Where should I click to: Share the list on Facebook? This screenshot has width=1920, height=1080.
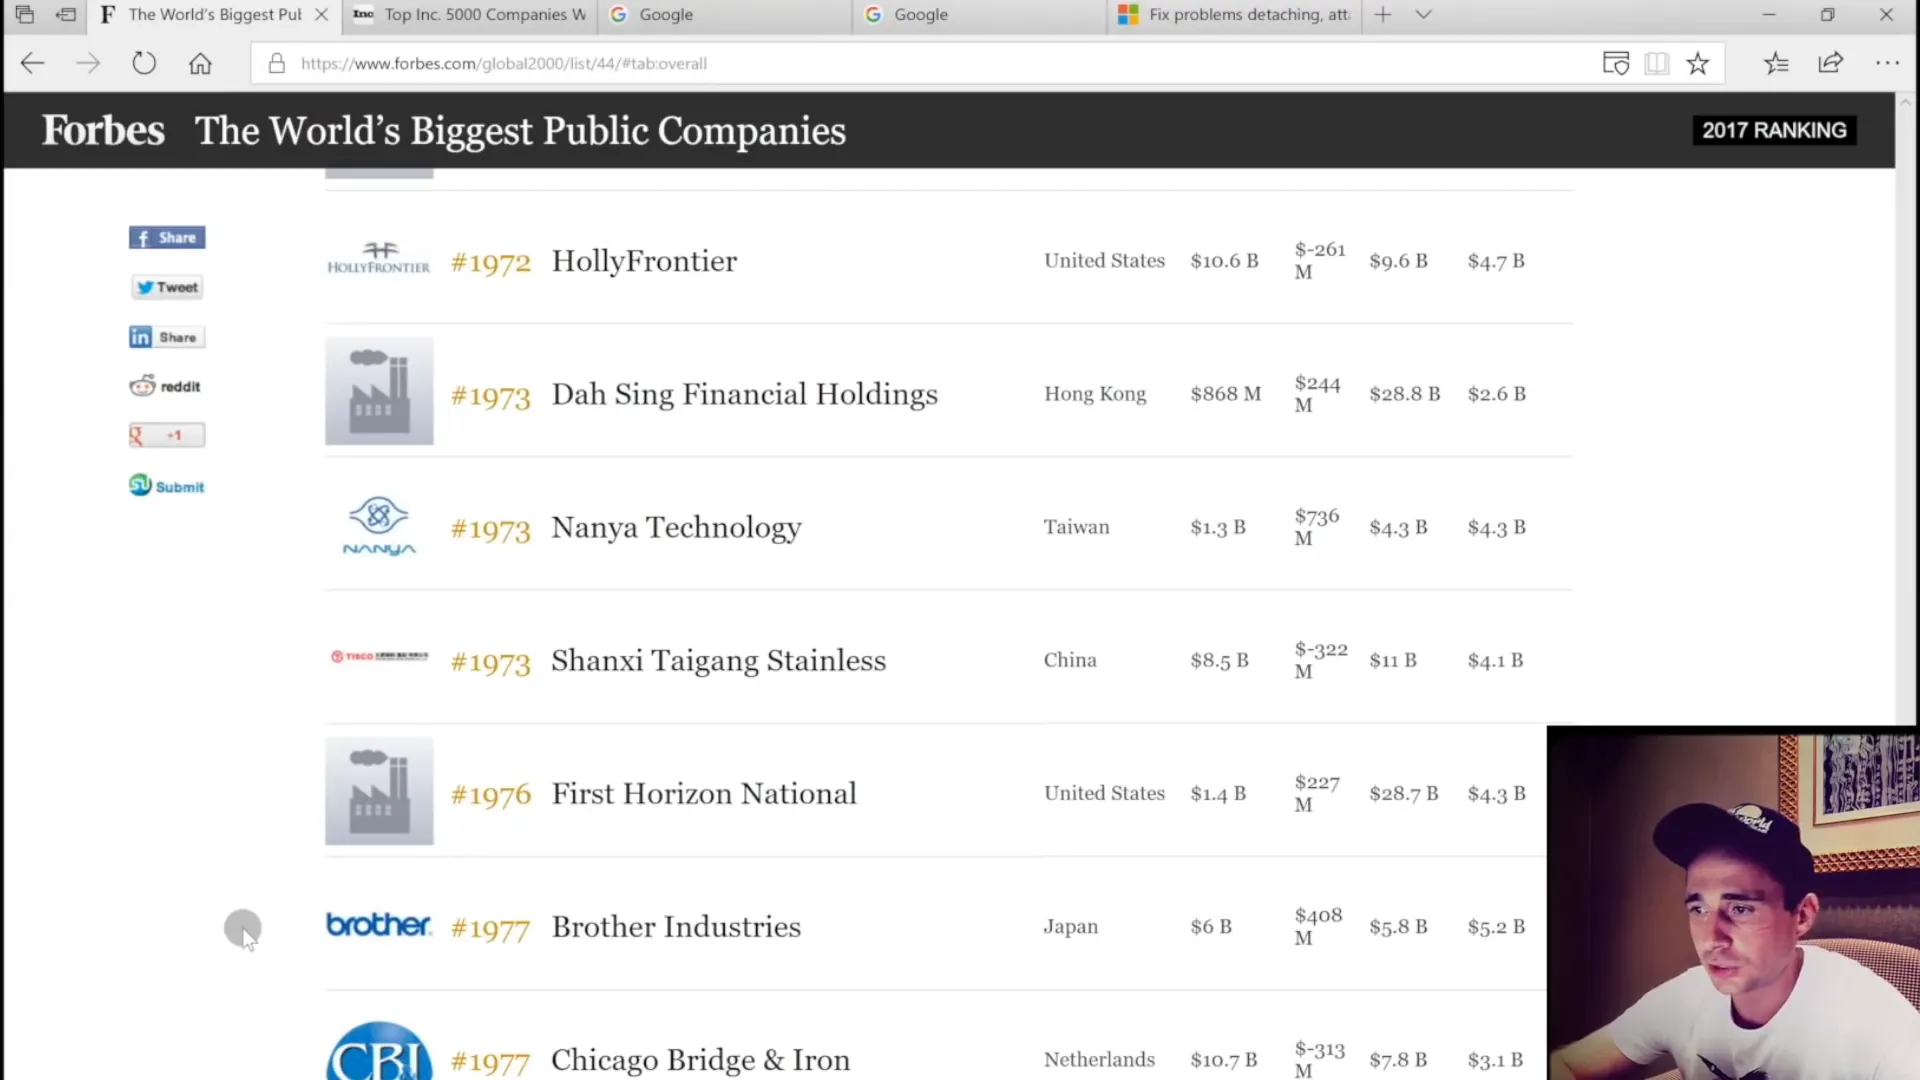point(167,237)
